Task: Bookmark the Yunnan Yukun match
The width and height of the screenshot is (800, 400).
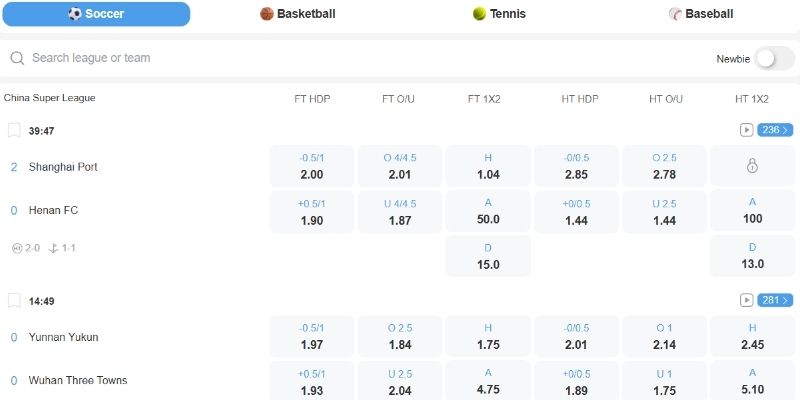Action: click(x=14, y=301)
